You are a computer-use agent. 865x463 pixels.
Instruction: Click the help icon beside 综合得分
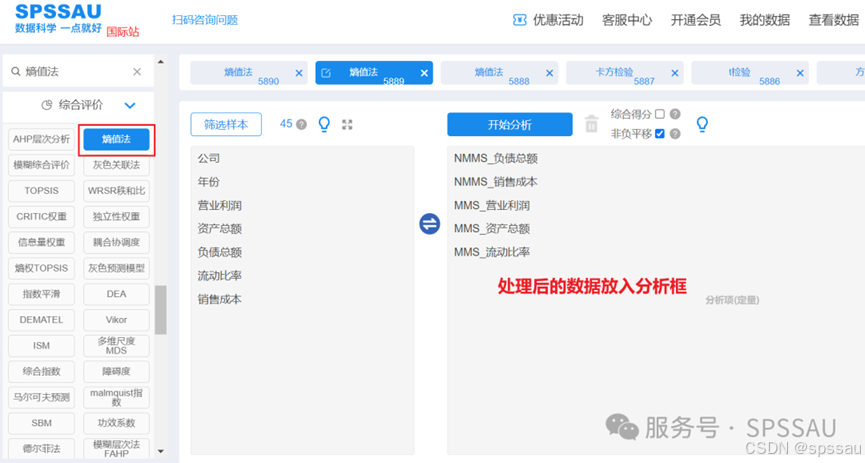675,114
